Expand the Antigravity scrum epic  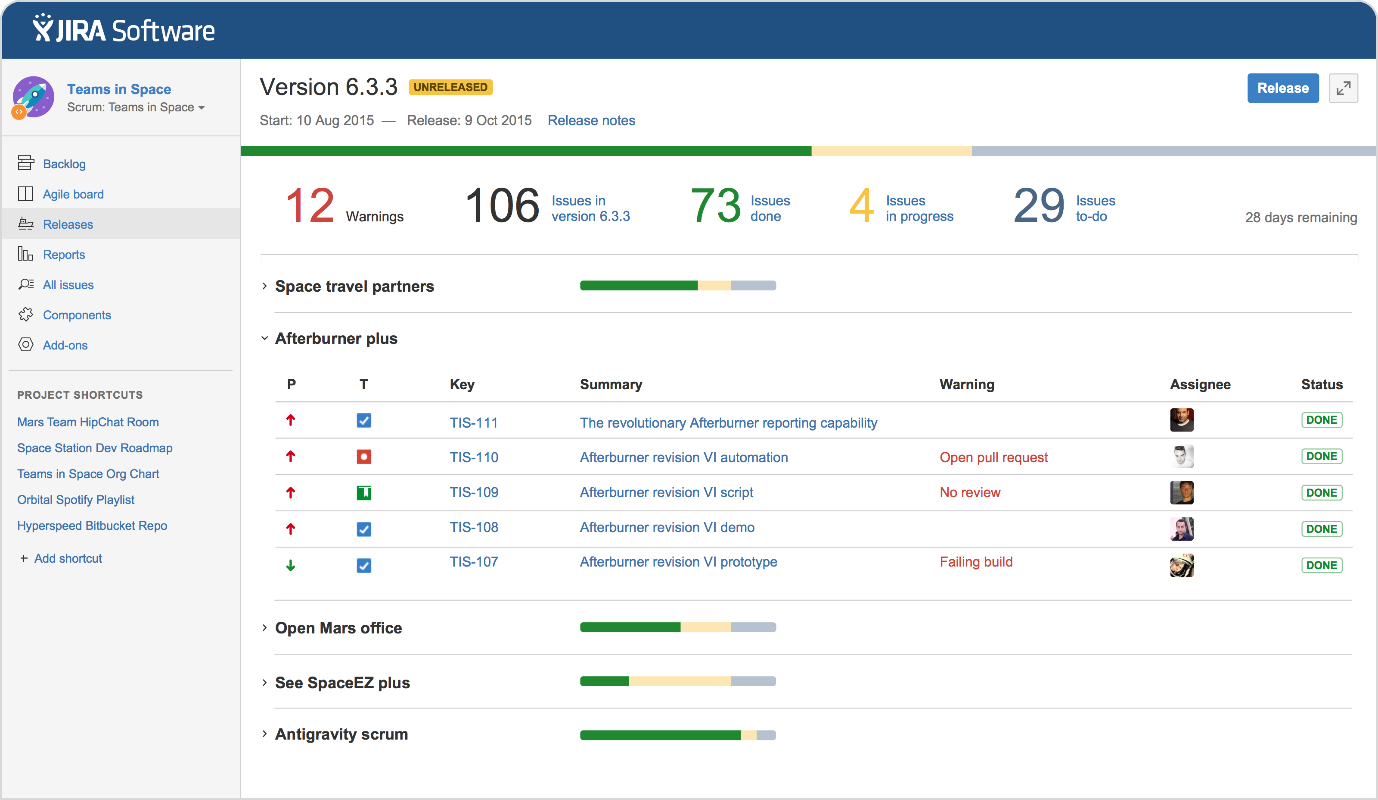pos(265,734)
